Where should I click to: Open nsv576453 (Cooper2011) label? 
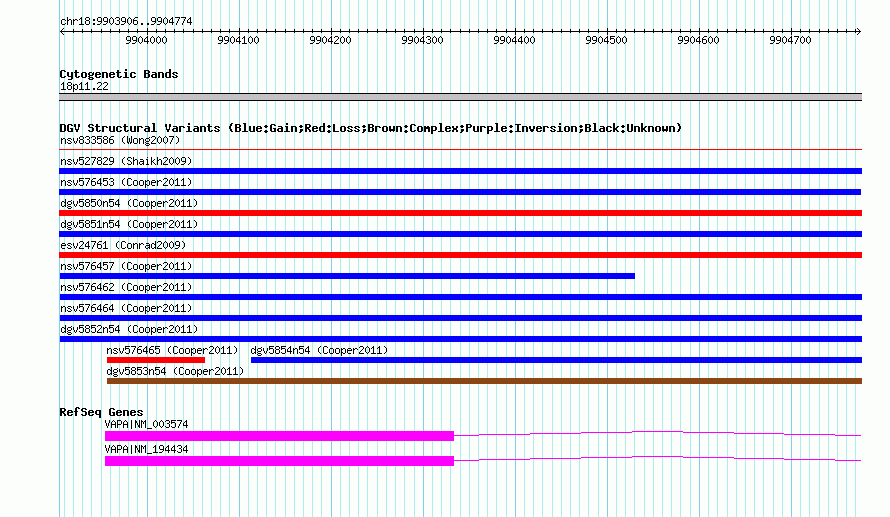pos(126,182)
